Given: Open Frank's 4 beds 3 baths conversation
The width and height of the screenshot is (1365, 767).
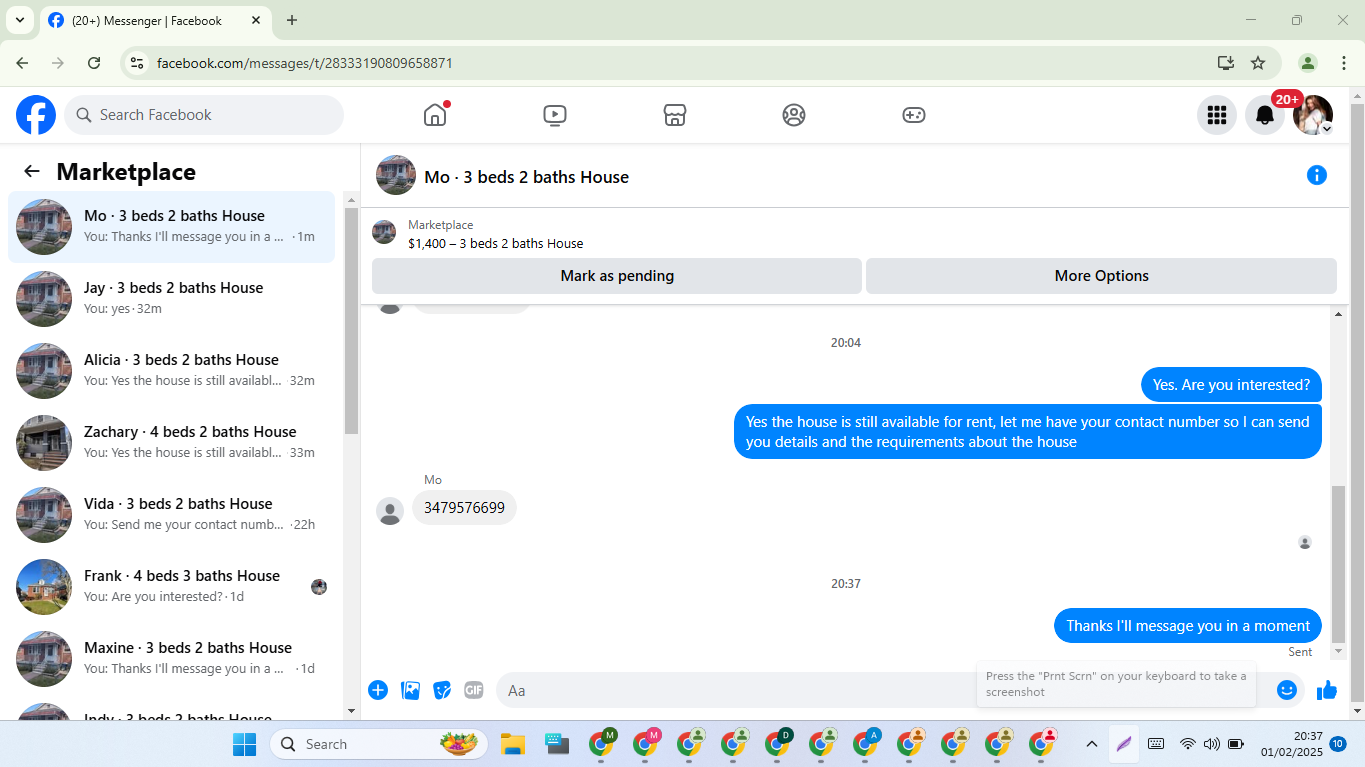Looking at the screenshot, I should (171, 587).
